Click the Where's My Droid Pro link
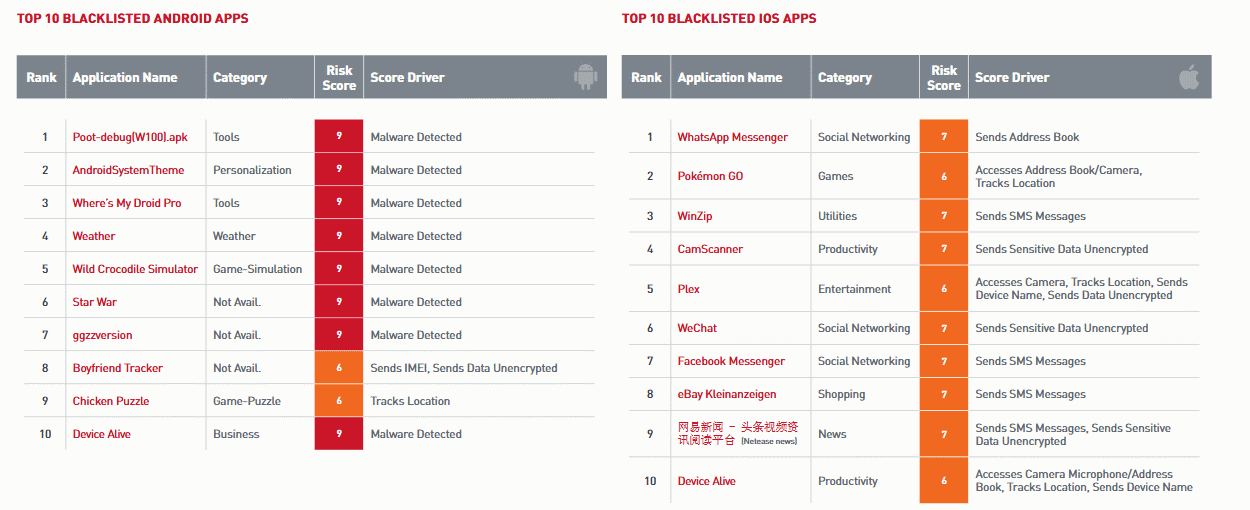The width and height of the screenshot is (1250, 510). (x=127, y=203)
